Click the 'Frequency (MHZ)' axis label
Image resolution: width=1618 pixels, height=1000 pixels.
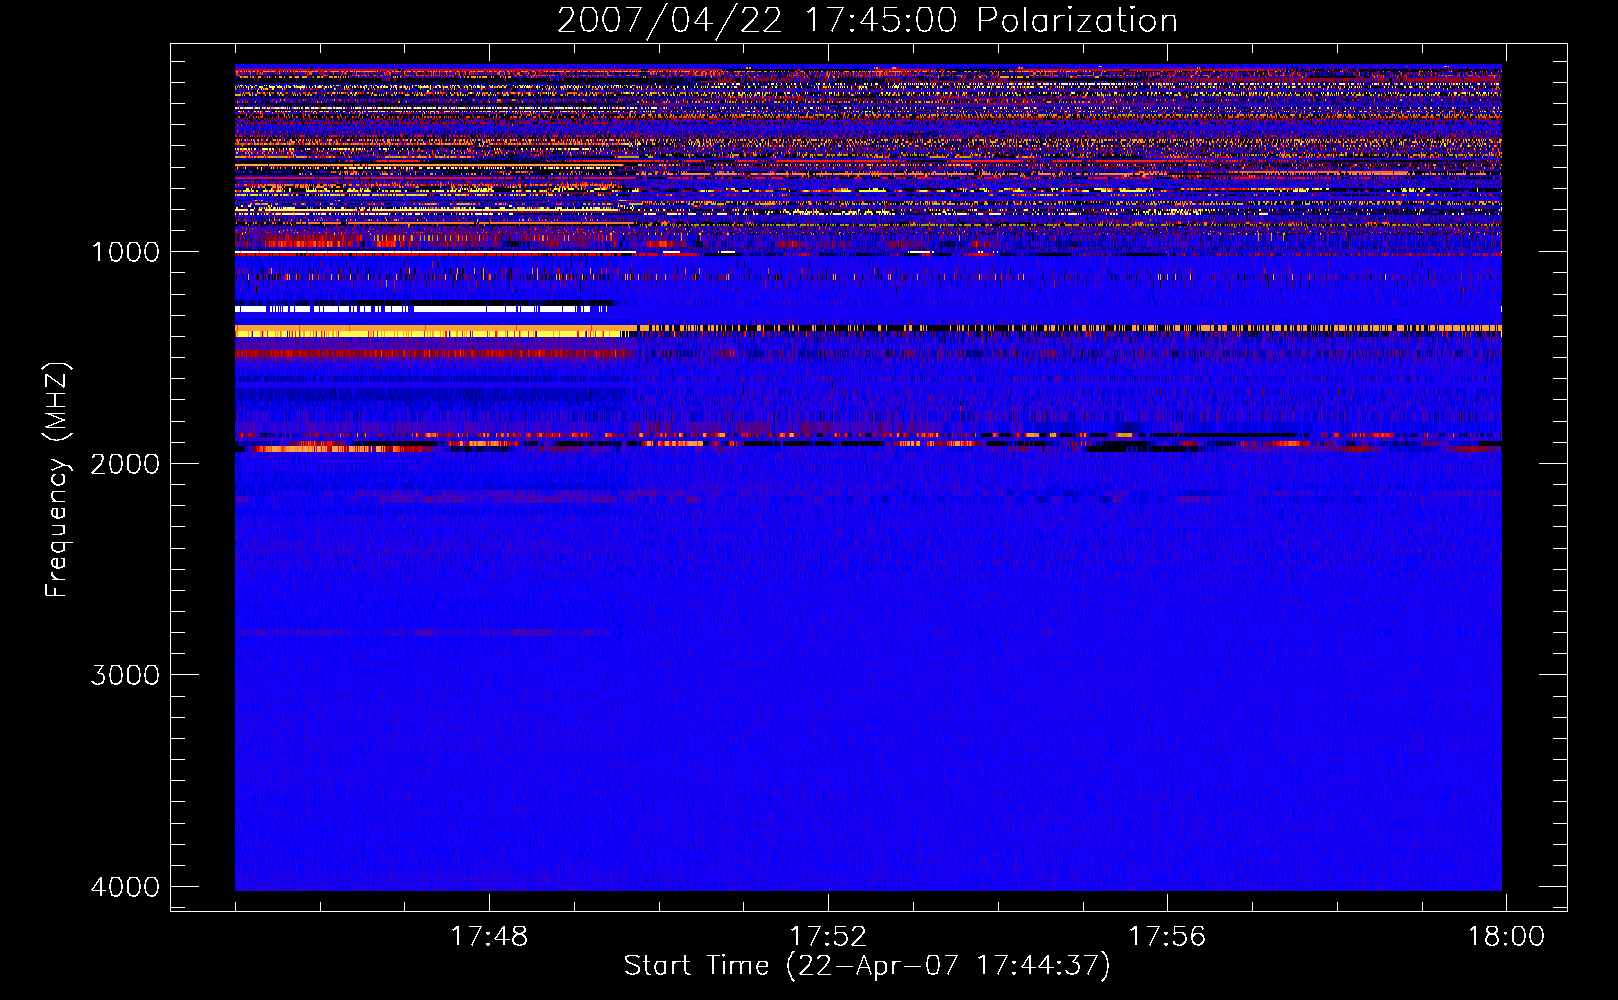(58, 480)
